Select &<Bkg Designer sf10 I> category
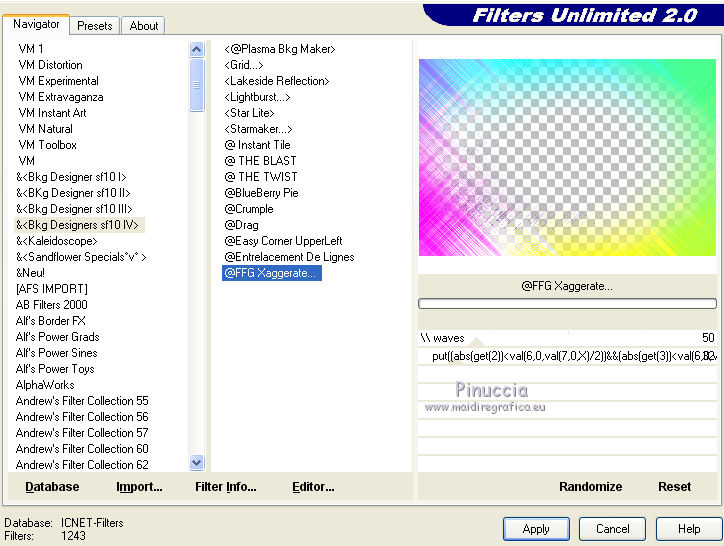 tap(71, 177)
